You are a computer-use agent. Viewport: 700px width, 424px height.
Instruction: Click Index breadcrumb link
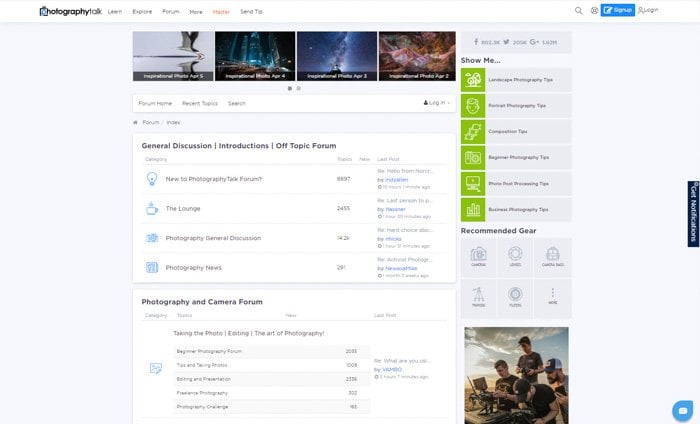pyautogui.click(x=173, y=122)
